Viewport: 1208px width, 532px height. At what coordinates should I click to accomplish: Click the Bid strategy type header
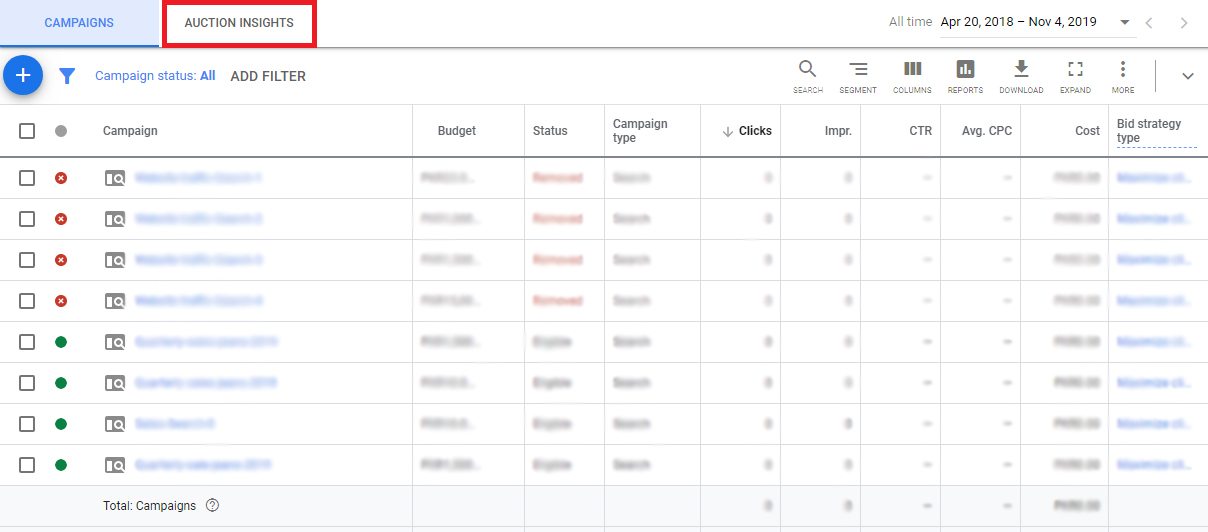click(1149, 131)
